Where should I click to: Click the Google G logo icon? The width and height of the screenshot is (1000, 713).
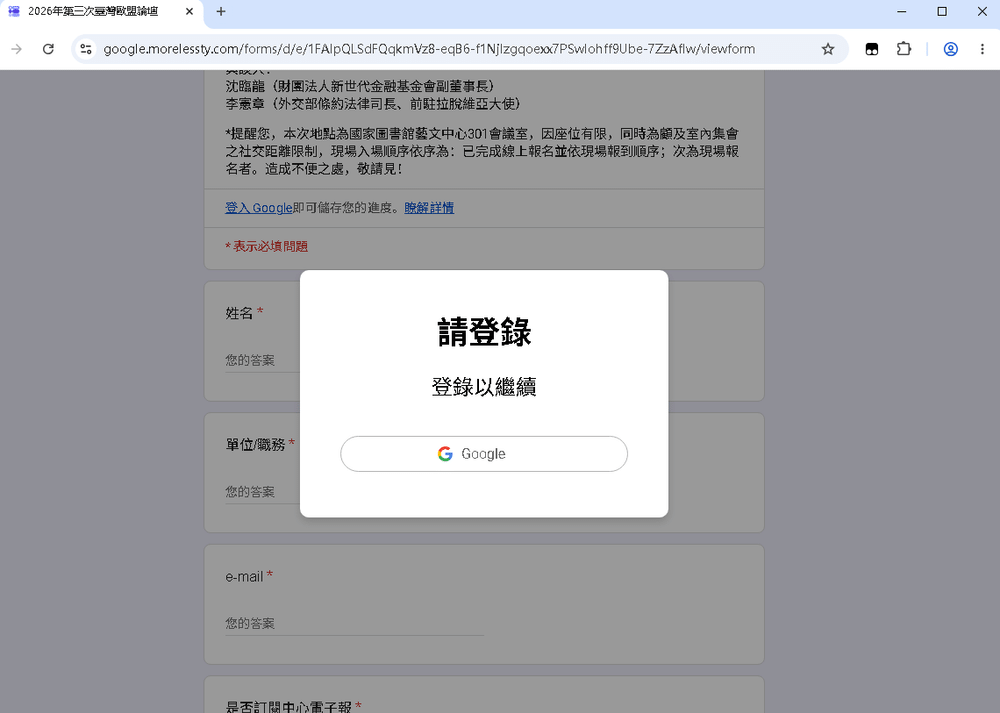coord(445,453)
